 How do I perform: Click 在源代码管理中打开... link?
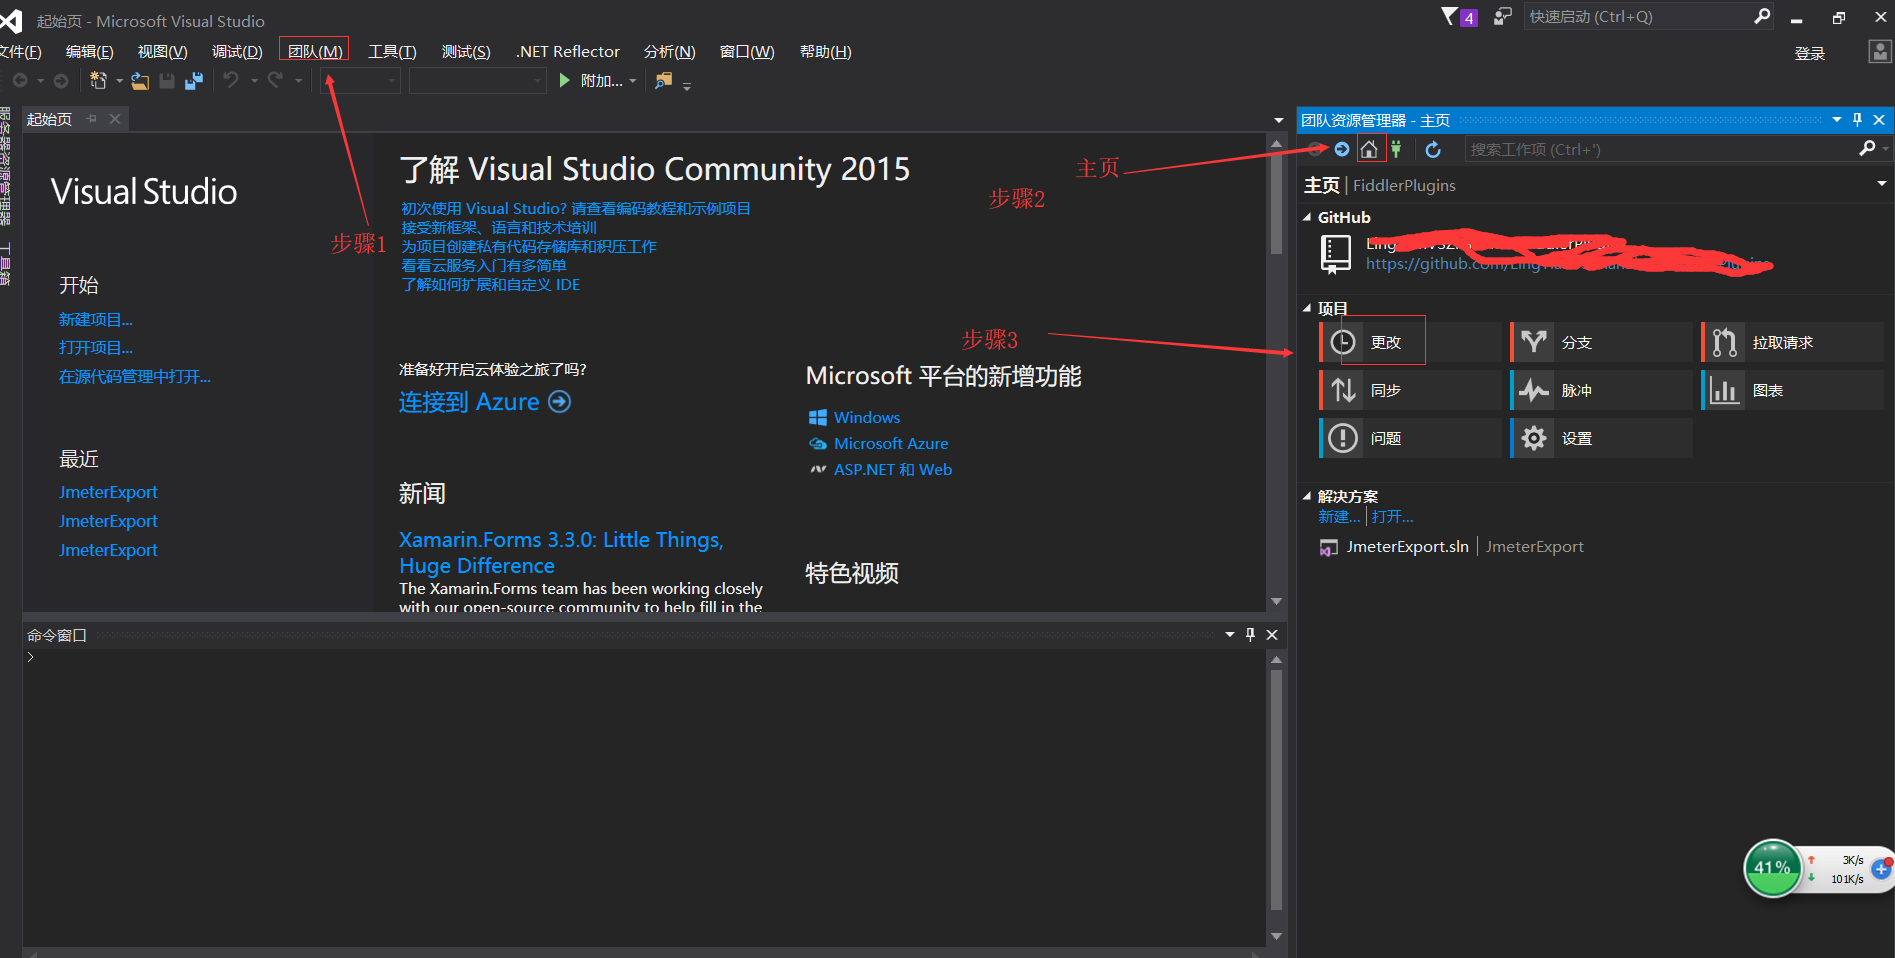coord(134,377)
